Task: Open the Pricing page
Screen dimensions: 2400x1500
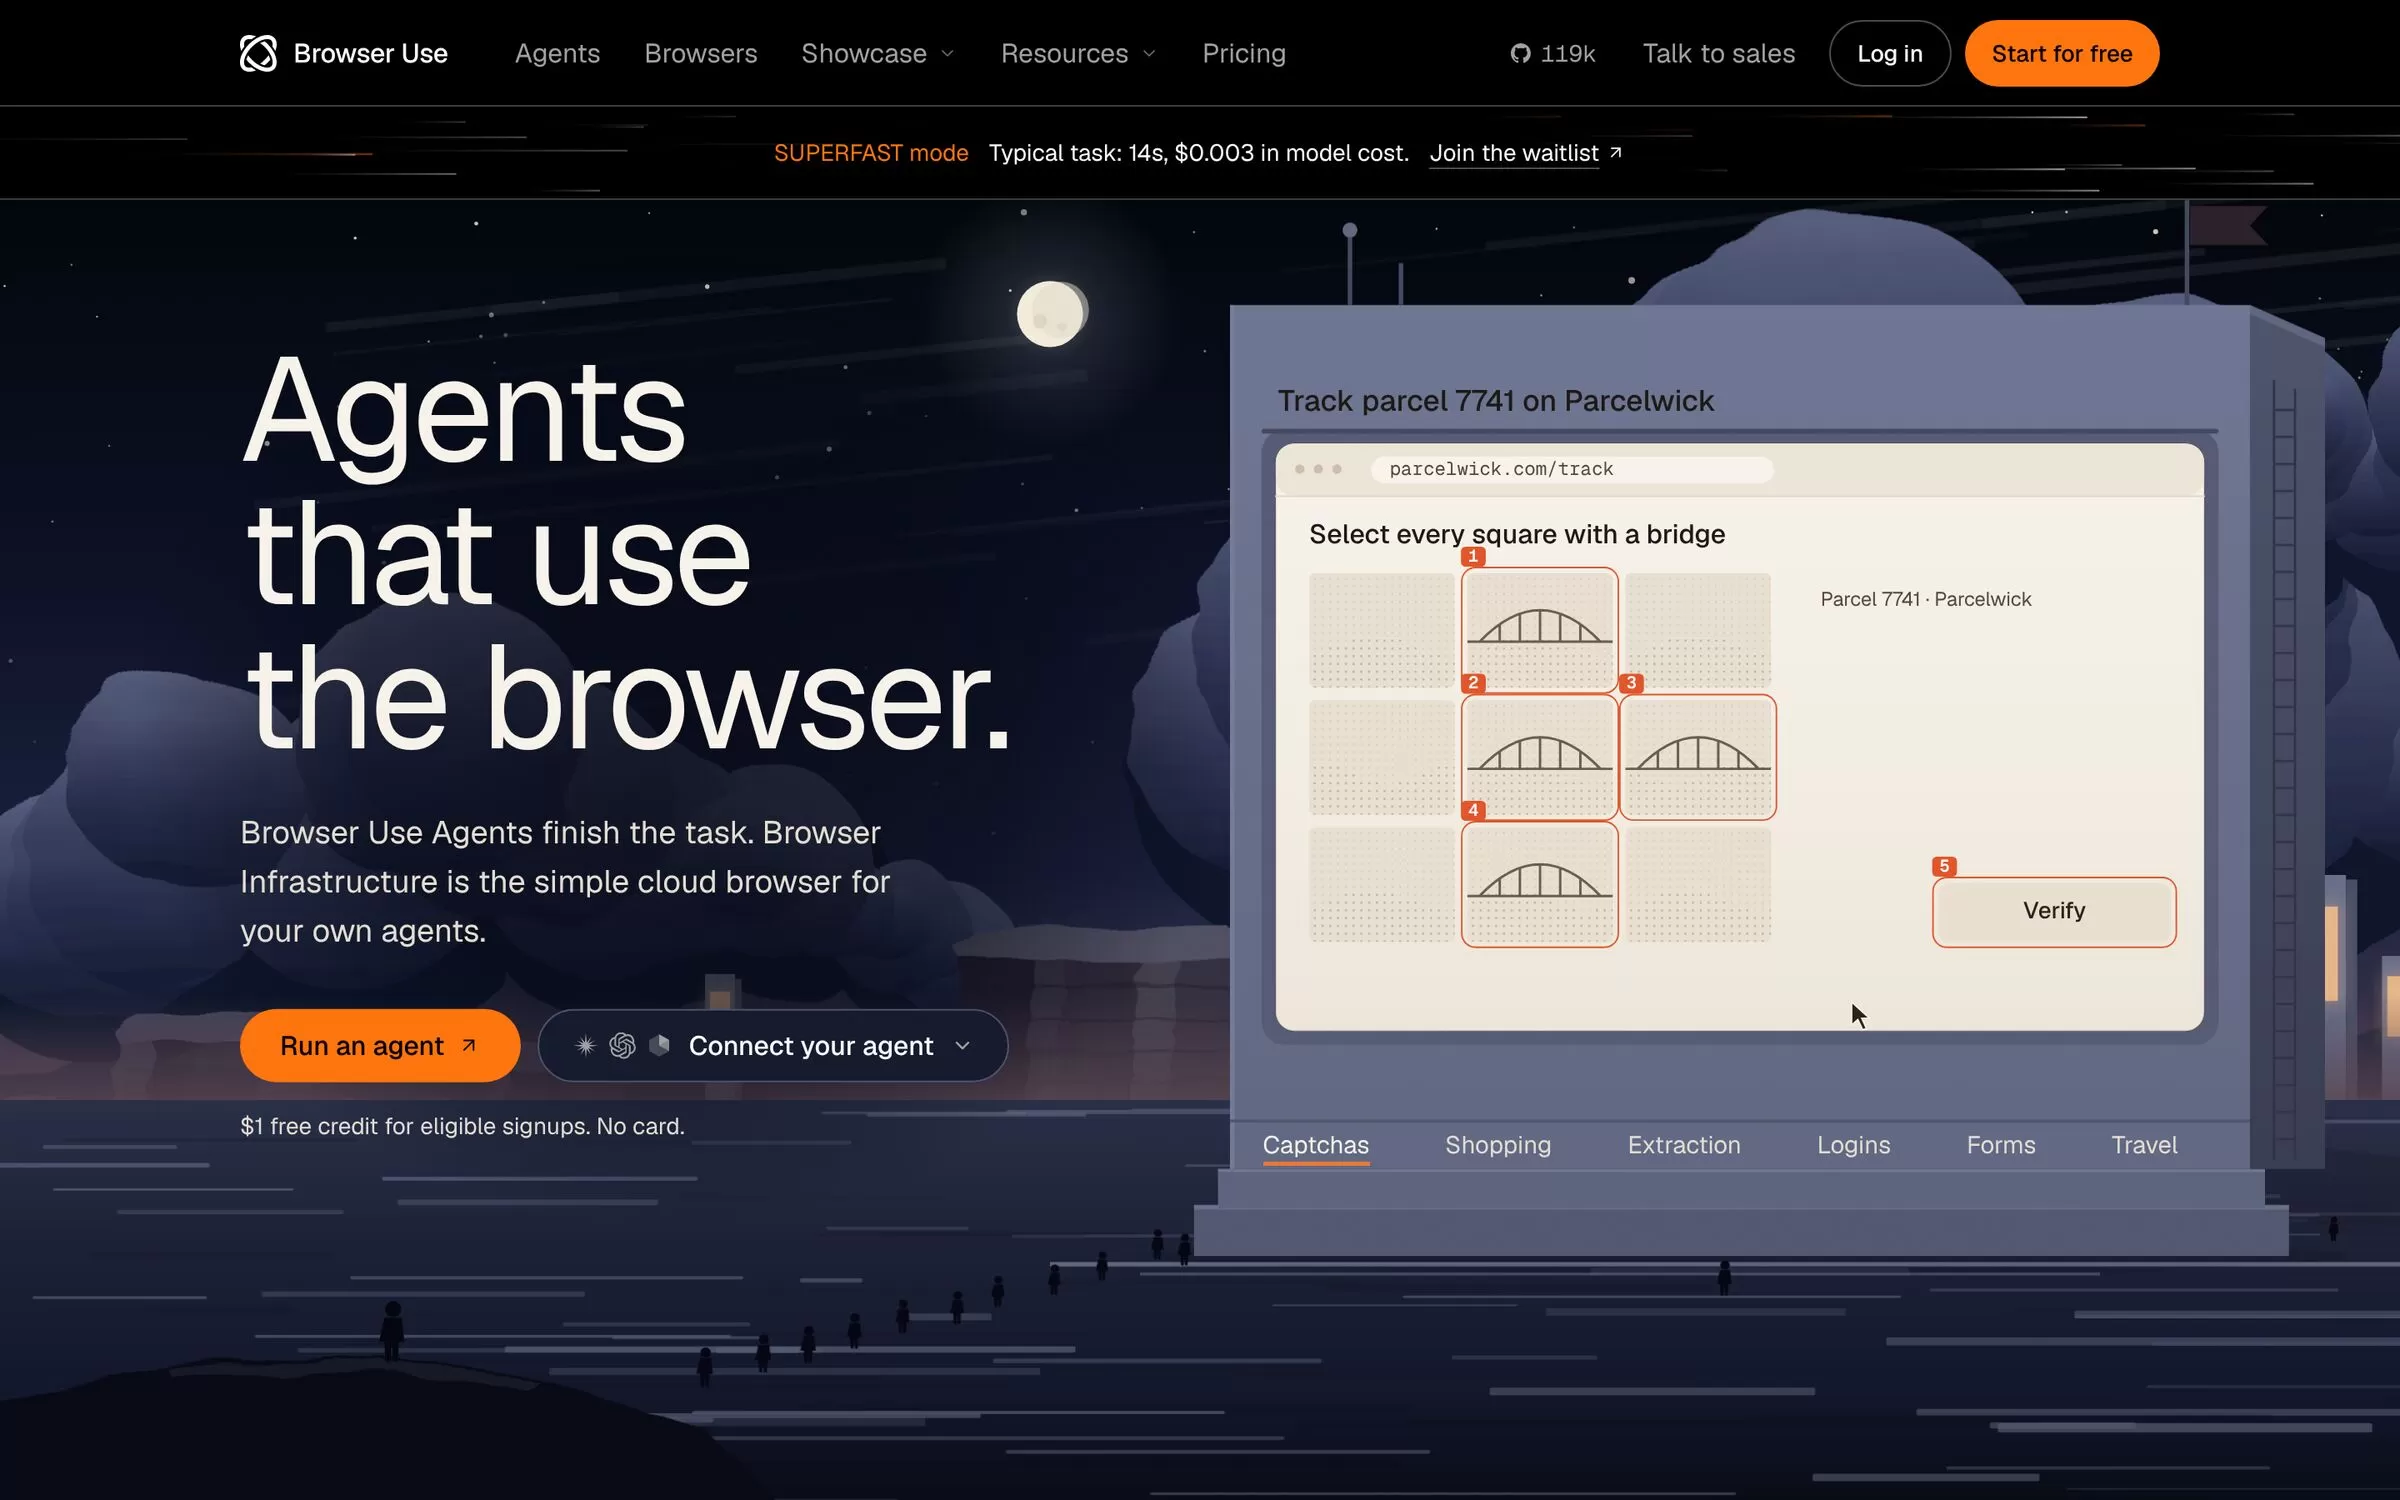Action: pyautogui.click(x=1243, y=54)
